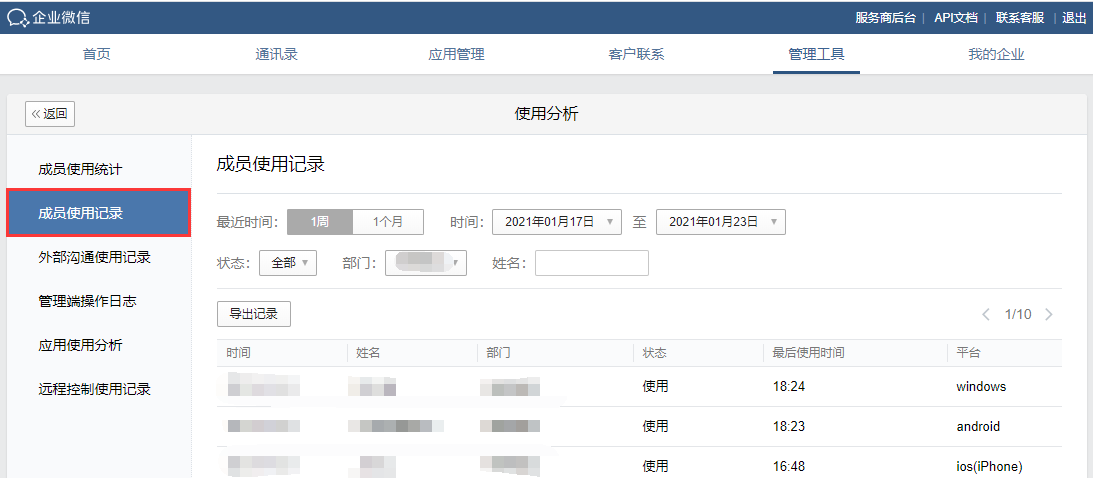The image size is (1093, 478).
Task: Click the 服务商后台 link
Action: 885,18
